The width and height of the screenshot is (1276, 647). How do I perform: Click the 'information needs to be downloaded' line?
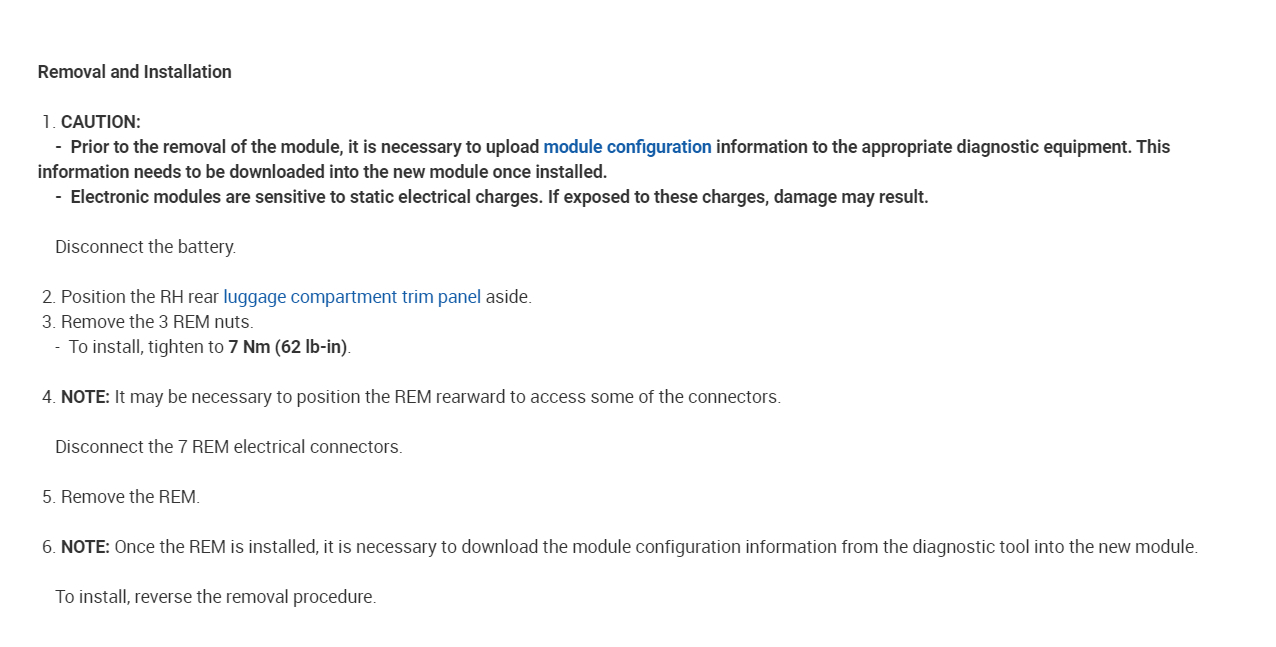[x=322, y=172]
